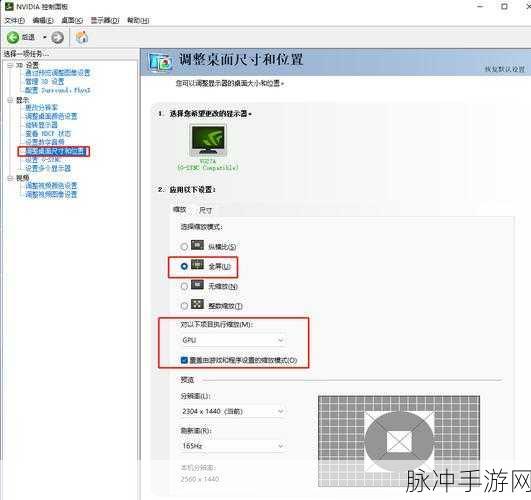Screen dimensions: 531x500
Task: Select the 整数缩放(I) radio button
Action: tap(184, 306)
